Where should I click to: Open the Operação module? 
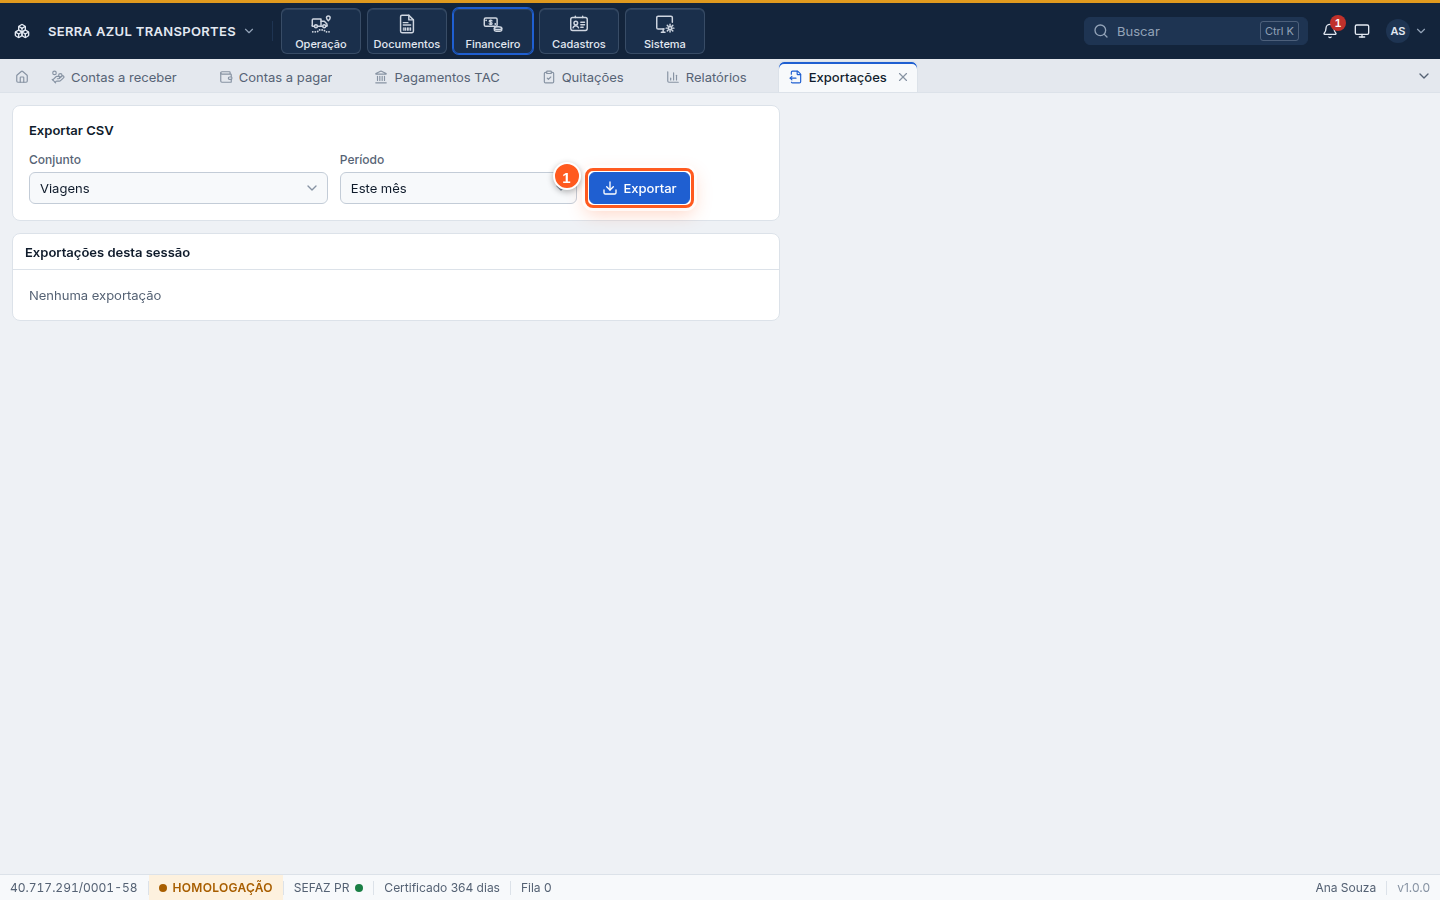point(321,31)
